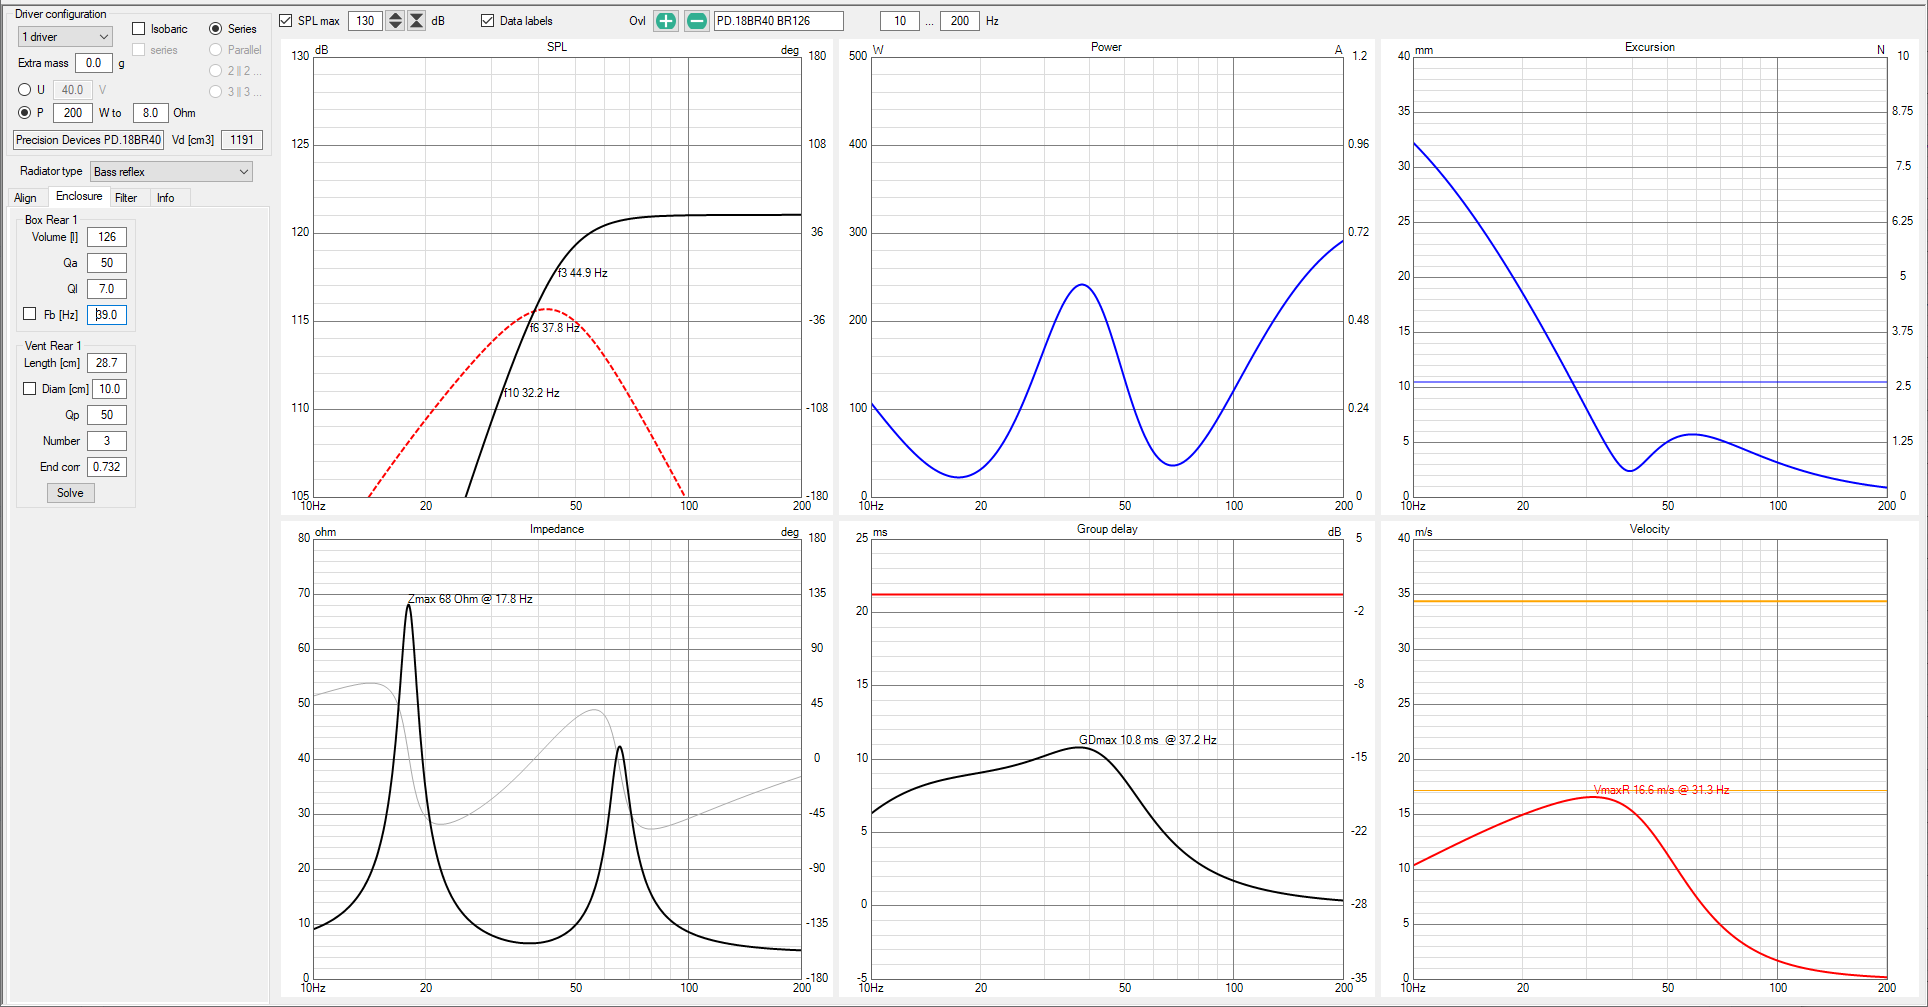Lock Fb [Hz] with its checkbox
Image resolution: width=1928 pixels, height=1007 pixels.
30,314
